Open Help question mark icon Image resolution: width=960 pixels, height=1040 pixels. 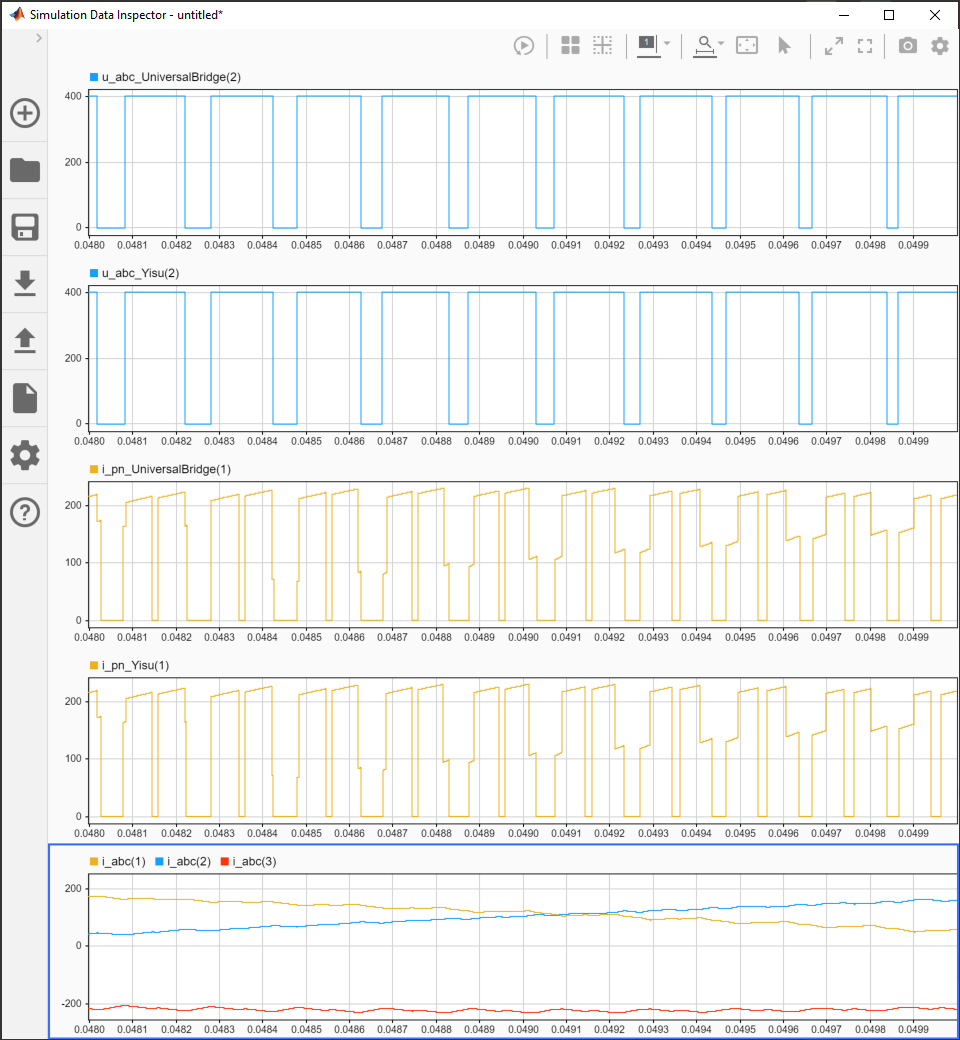pos(25,513)
